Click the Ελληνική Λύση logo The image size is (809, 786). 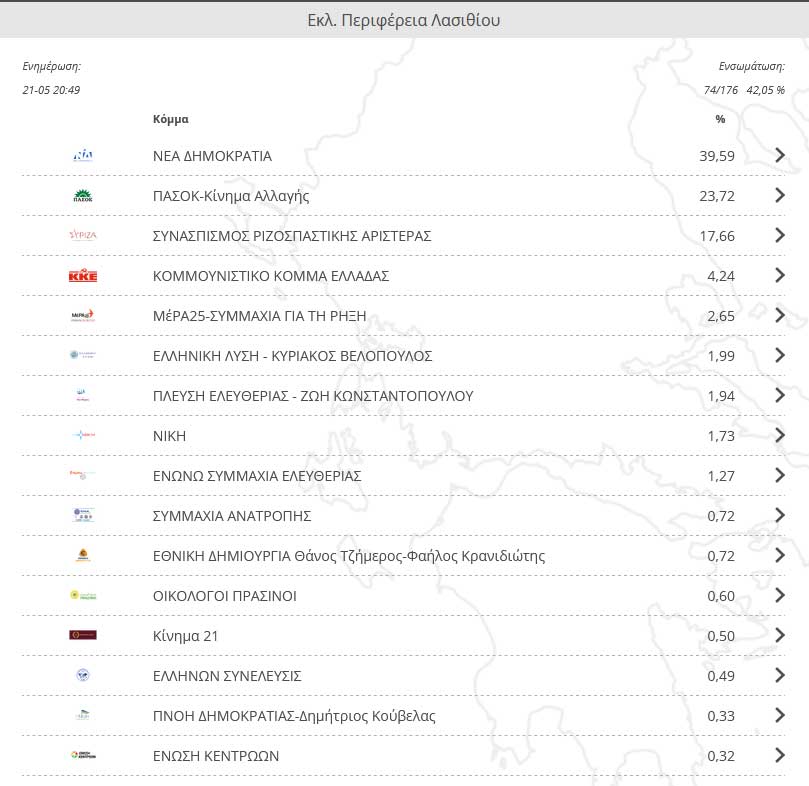pos(83,355)
